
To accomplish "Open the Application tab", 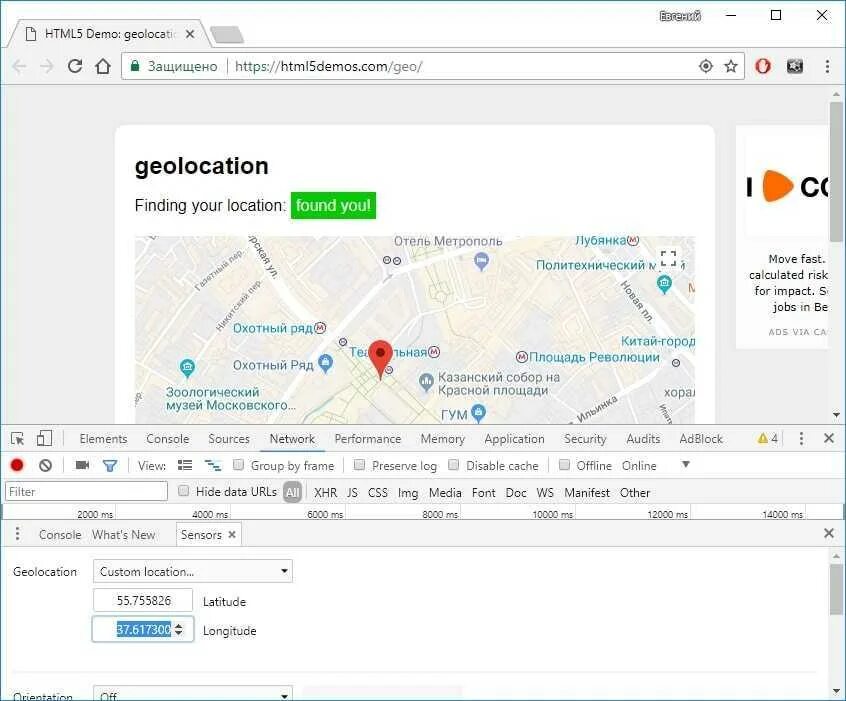I will point(514,439).
